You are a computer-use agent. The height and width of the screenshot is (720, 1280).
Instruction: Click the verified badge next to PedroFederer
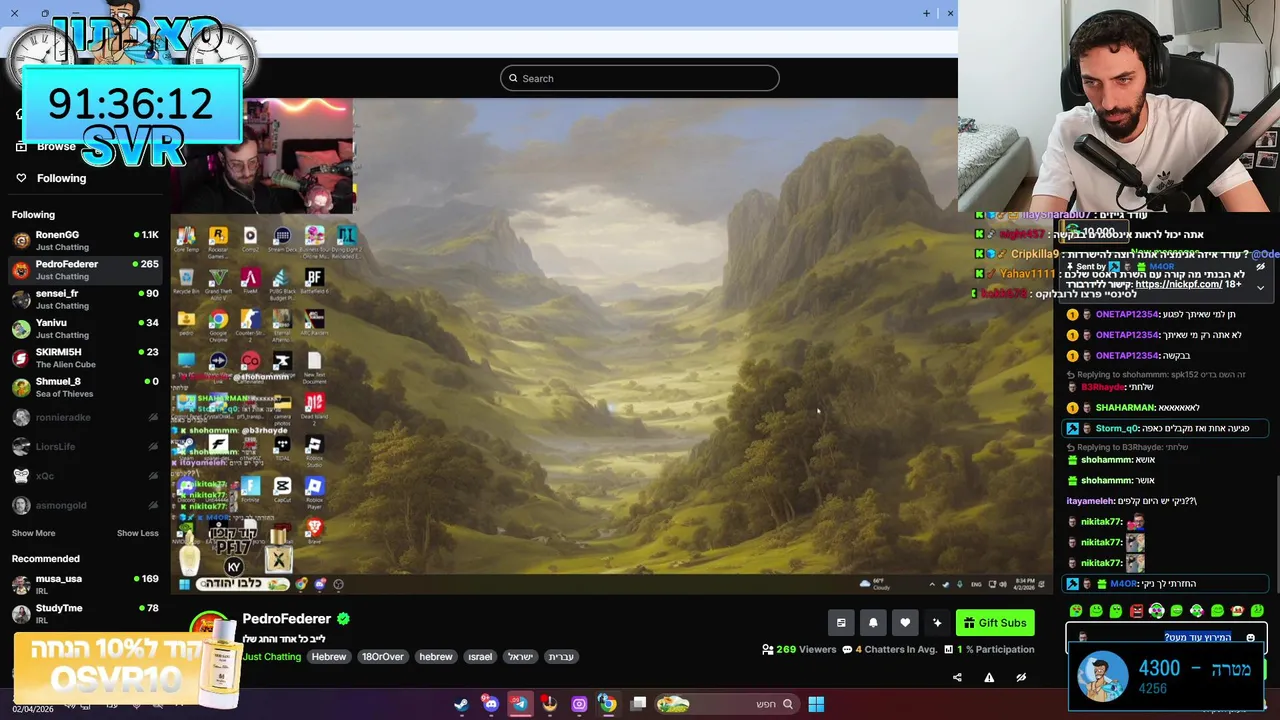[x=343, y=619]
